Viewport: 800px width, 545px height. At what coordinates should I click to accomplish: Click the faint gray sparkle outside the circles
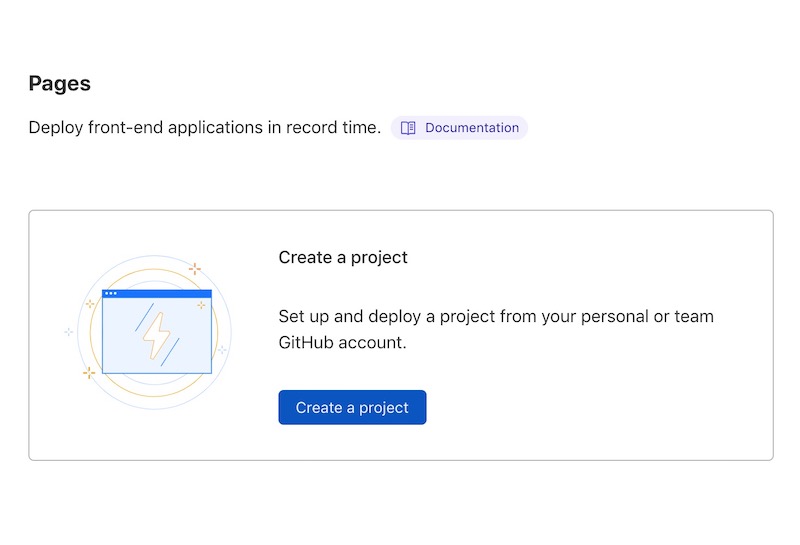(x=68, y=332)
